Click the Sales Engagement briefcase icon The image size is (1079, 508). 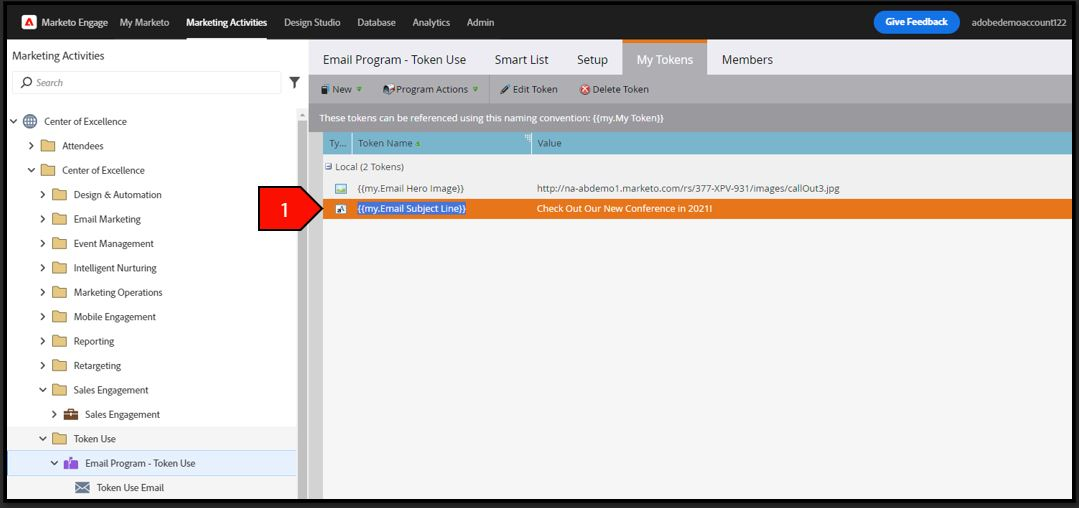(x=71, y=414)
